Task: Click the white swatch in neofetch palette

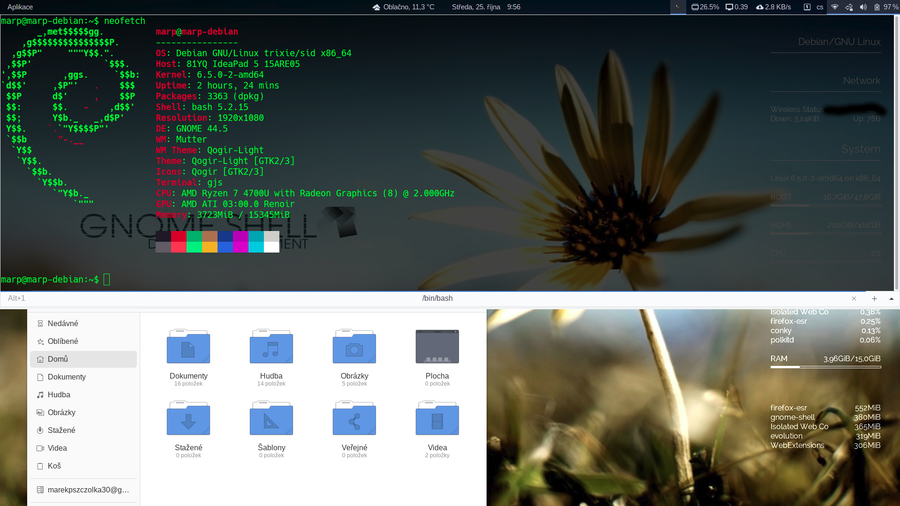Action: (x=271, y=247)
